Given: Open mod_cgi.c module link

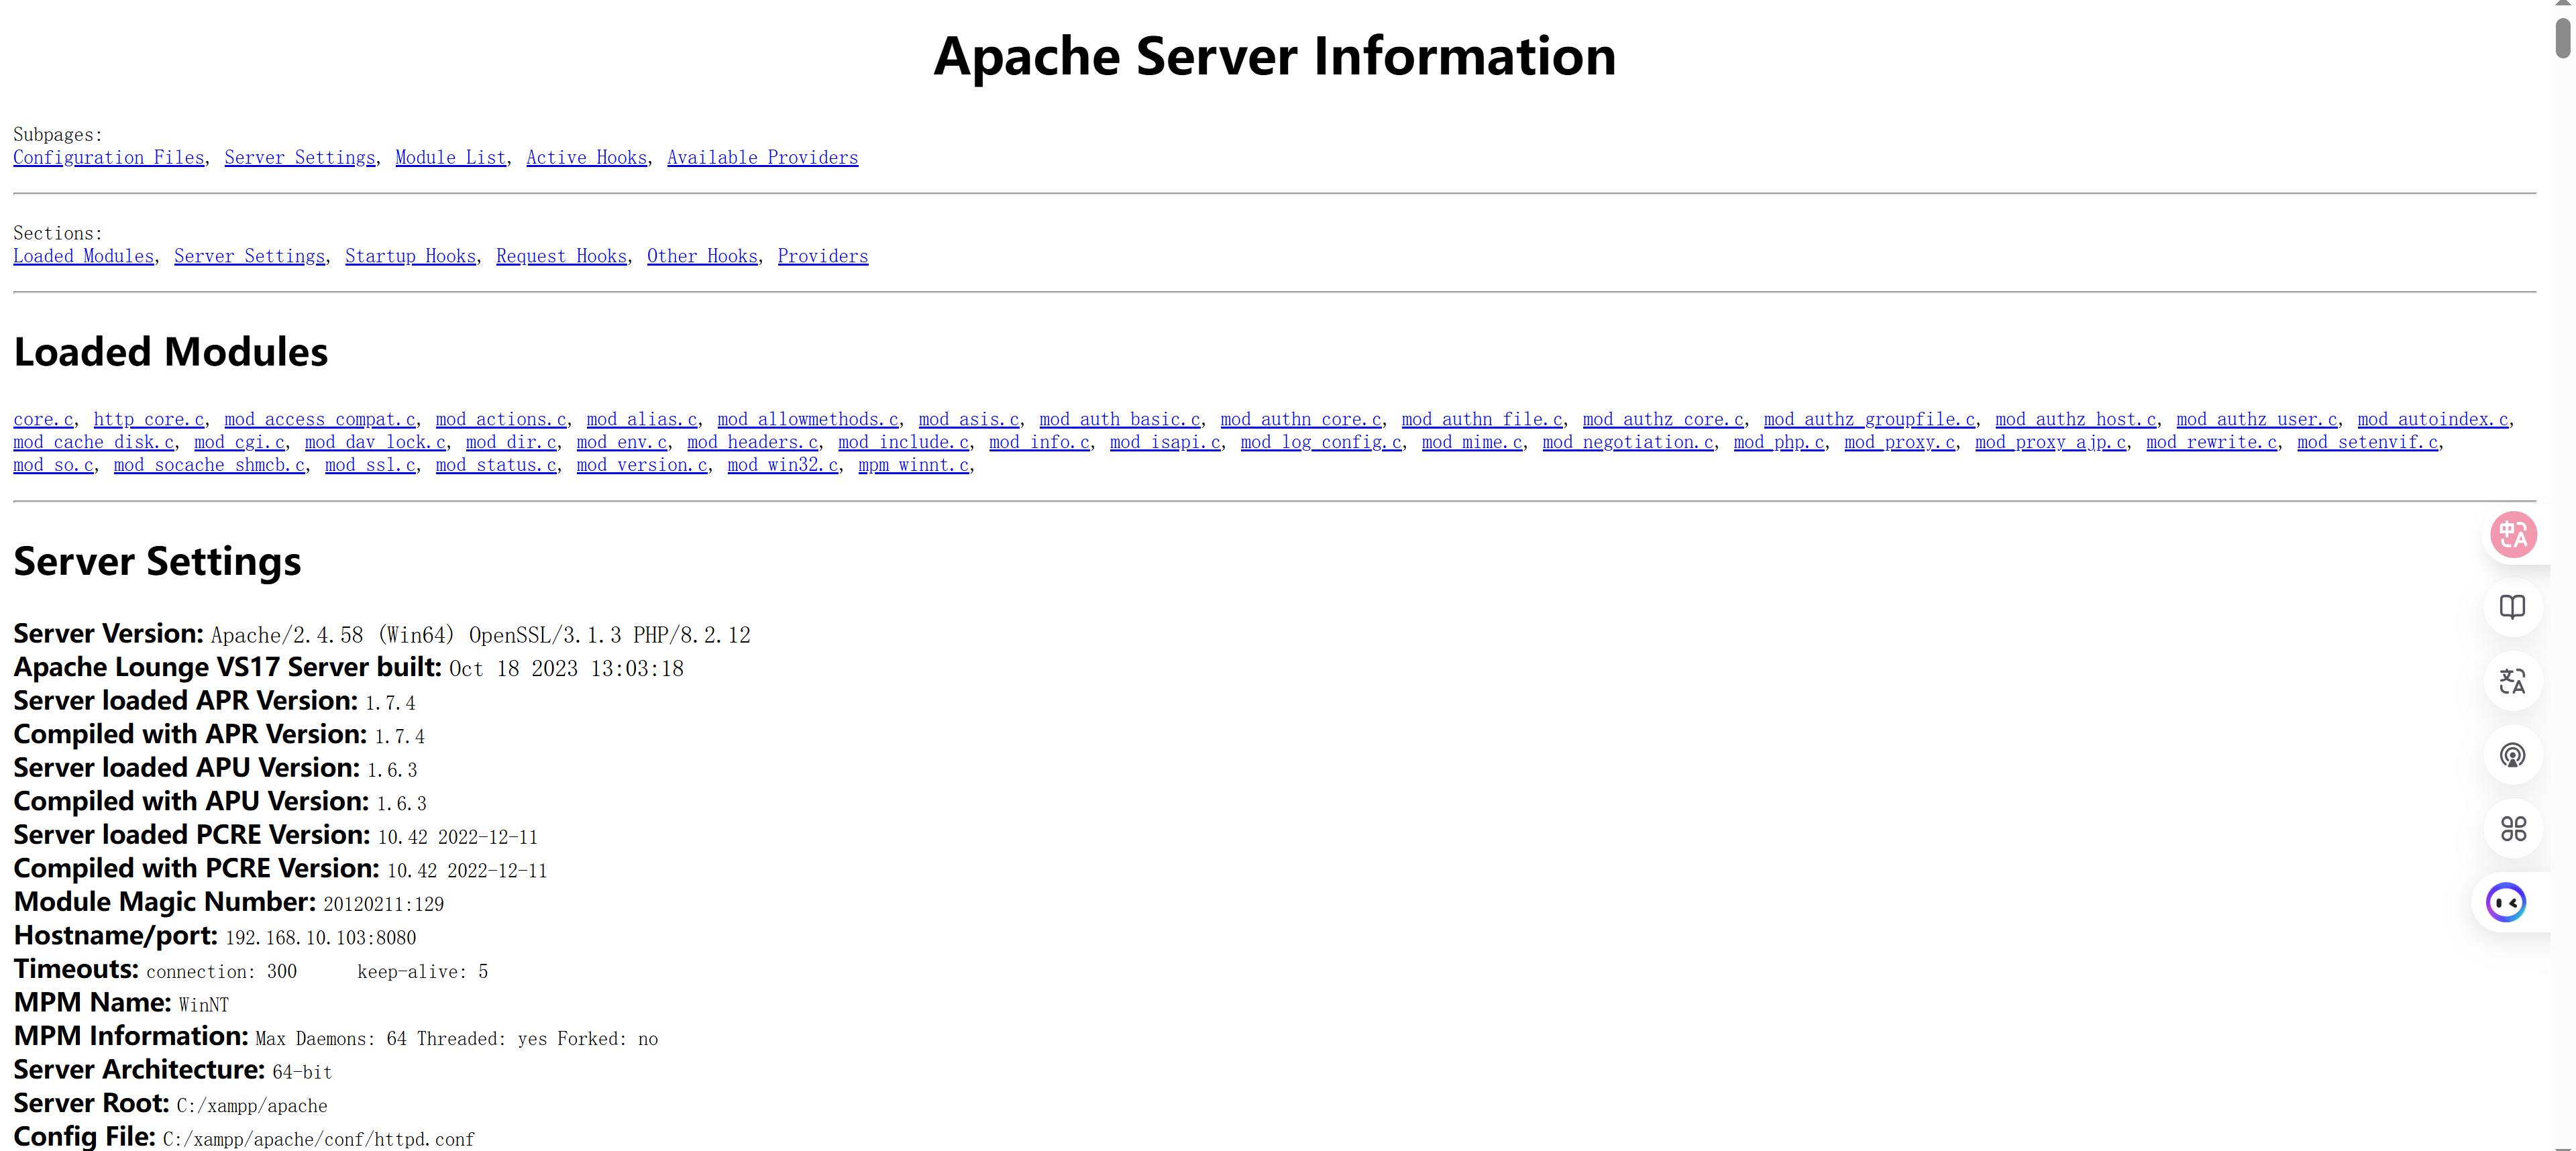Looking at the screenshot, I should 239,442.
